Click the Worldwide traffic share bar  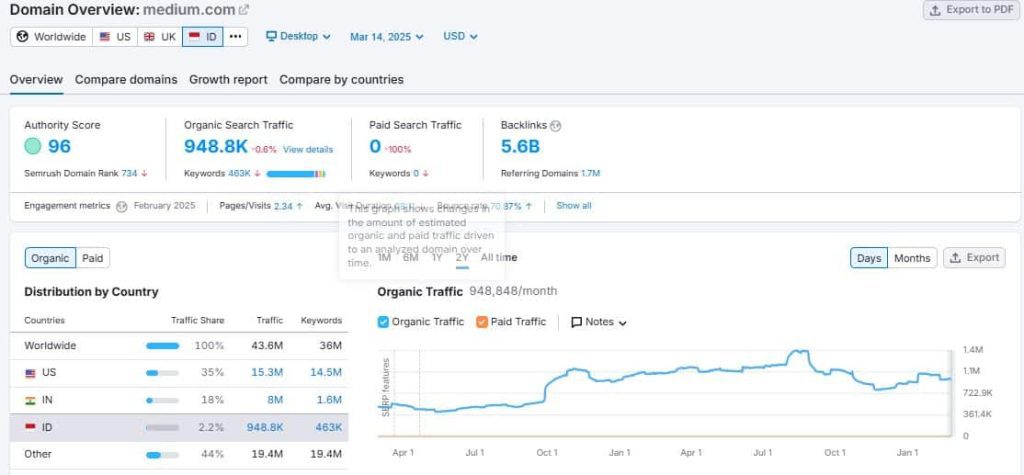click(x=163, y=346)
